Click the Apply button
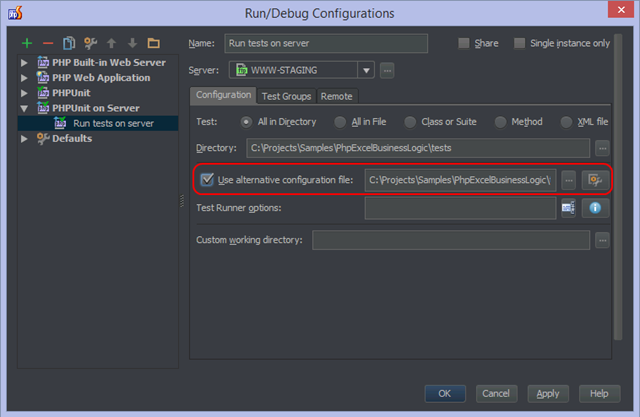This screenshot has height=417, width=640. click(548, 394)
